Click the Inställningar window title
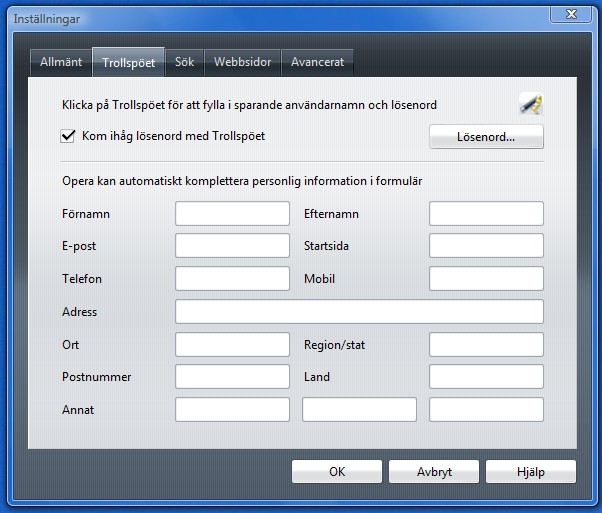The image size is (602, 513). [47, 19]
